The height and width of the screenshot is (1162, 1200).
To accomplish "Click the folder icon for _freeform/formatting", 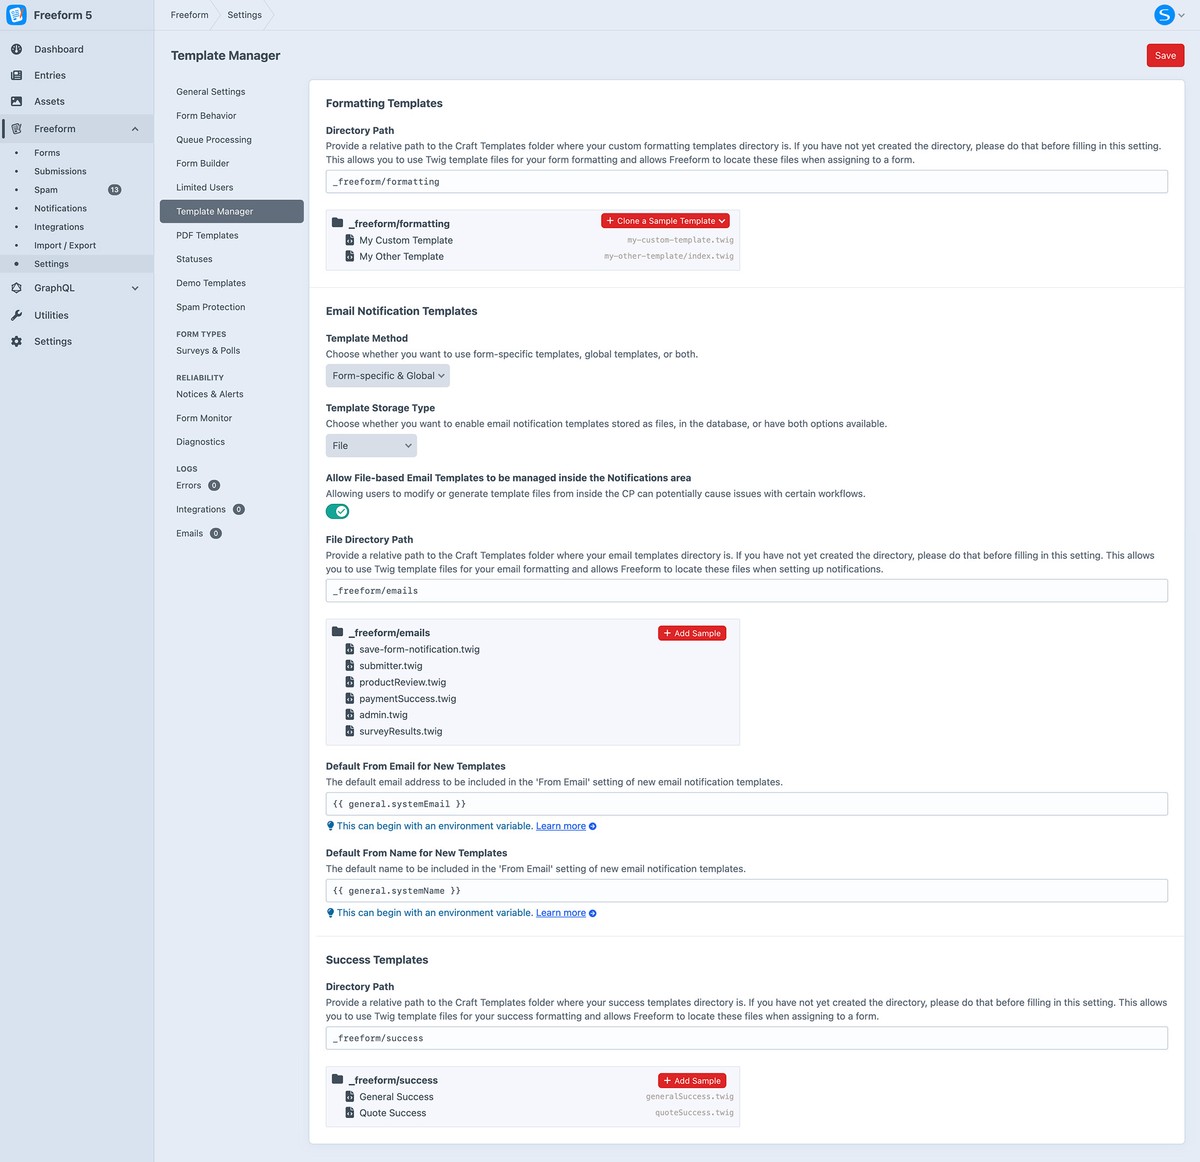I will coord(337,222).
